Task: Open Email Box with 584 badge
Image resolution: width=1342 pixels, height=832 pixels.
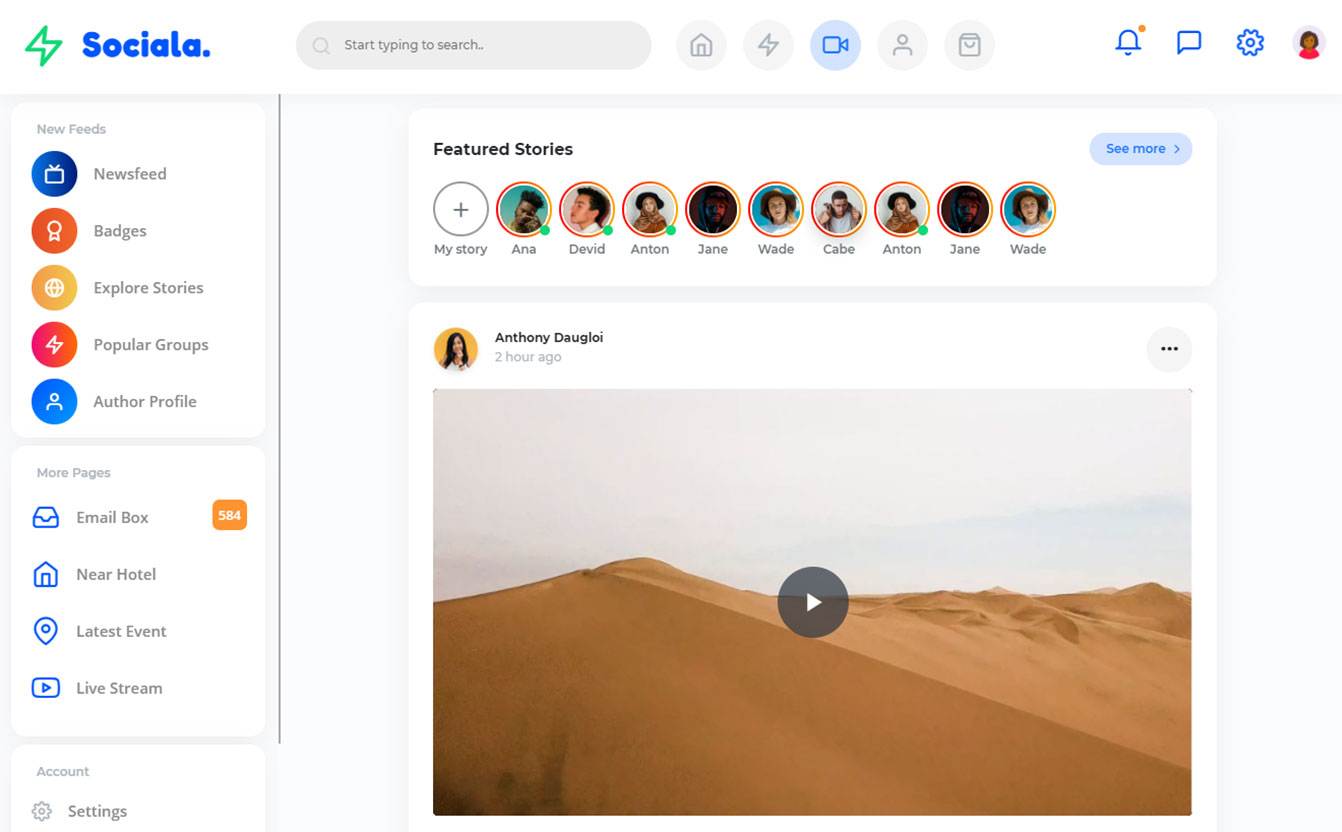Action: [x=112, y=517]
